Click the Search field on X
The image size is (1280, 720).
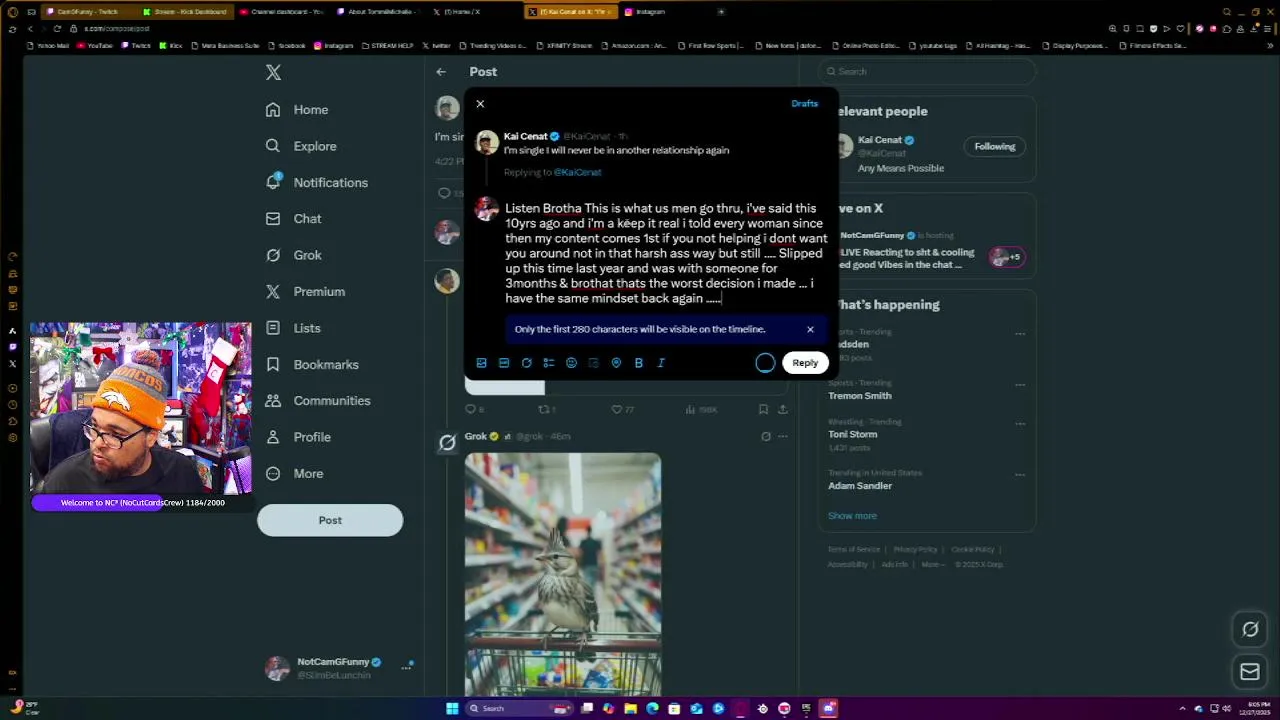(x=926, y=72)
